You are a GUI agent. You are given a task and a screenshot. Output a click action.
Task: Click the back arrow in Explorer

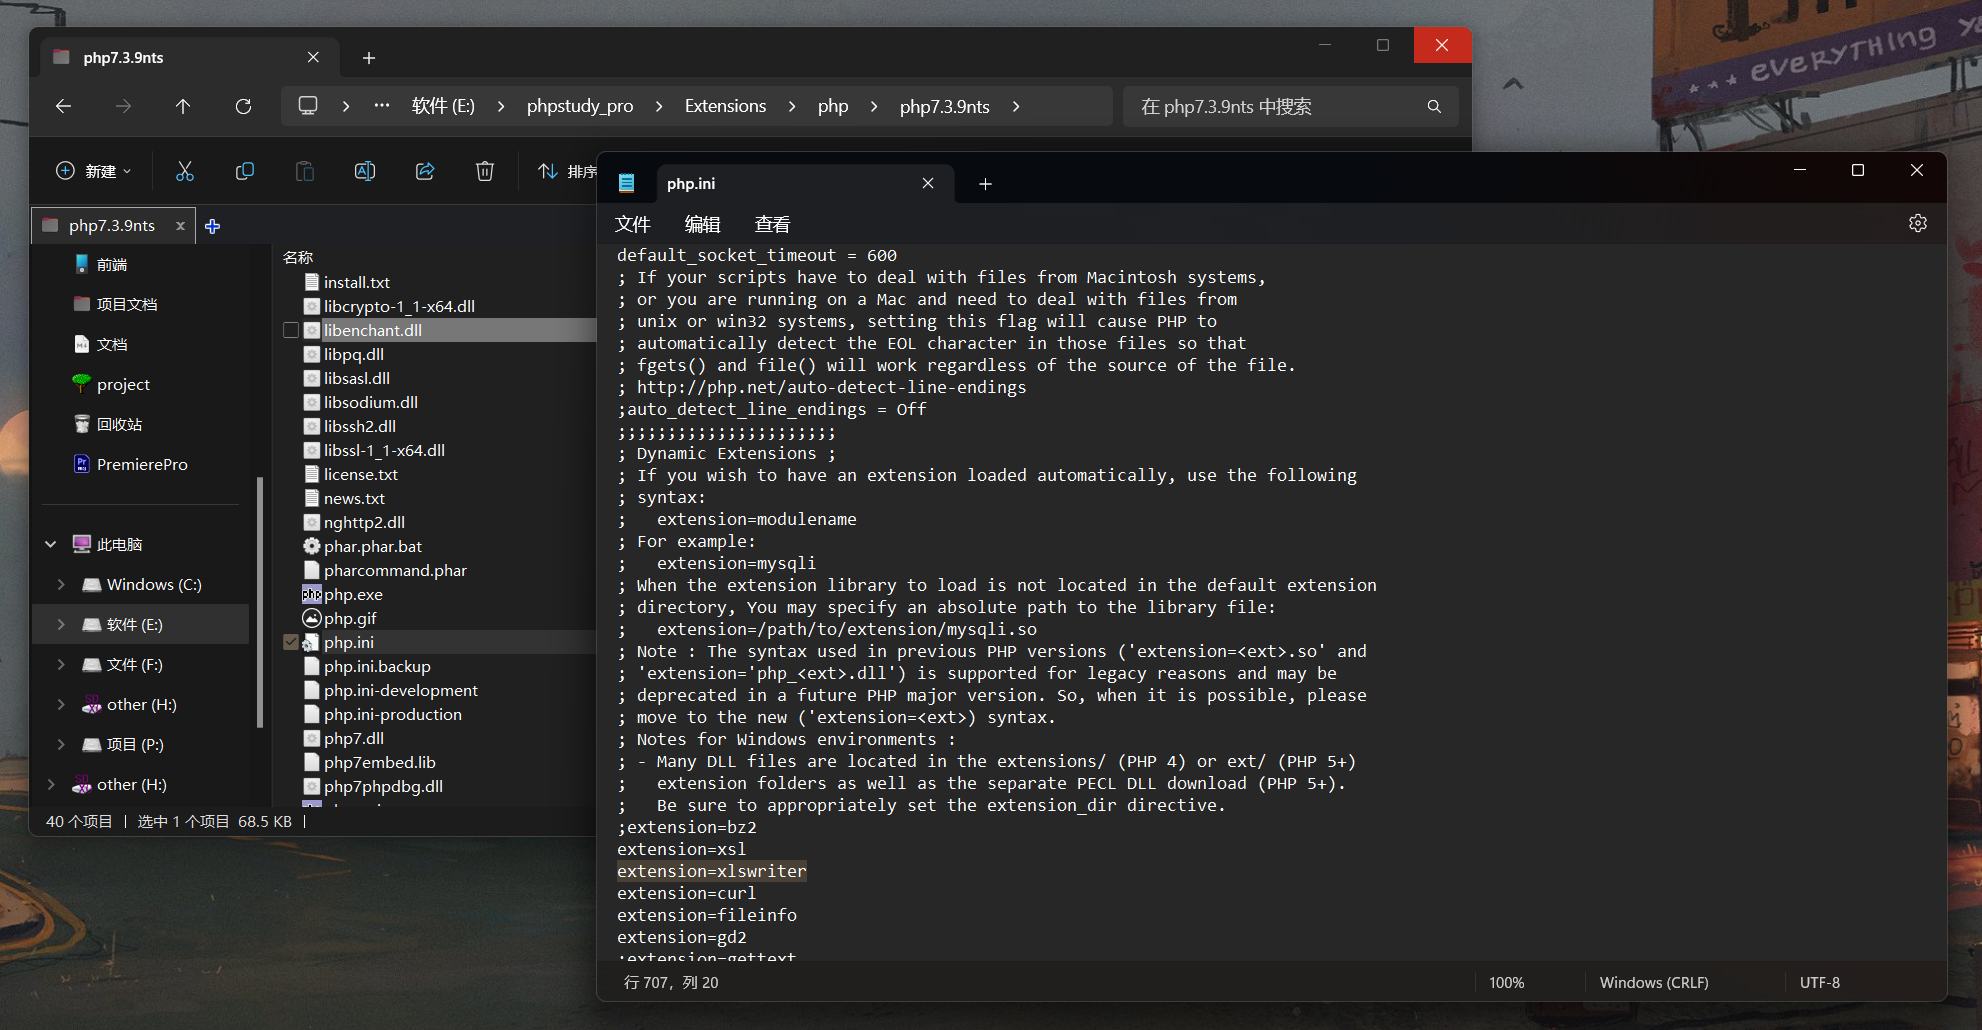click(64, 106)
